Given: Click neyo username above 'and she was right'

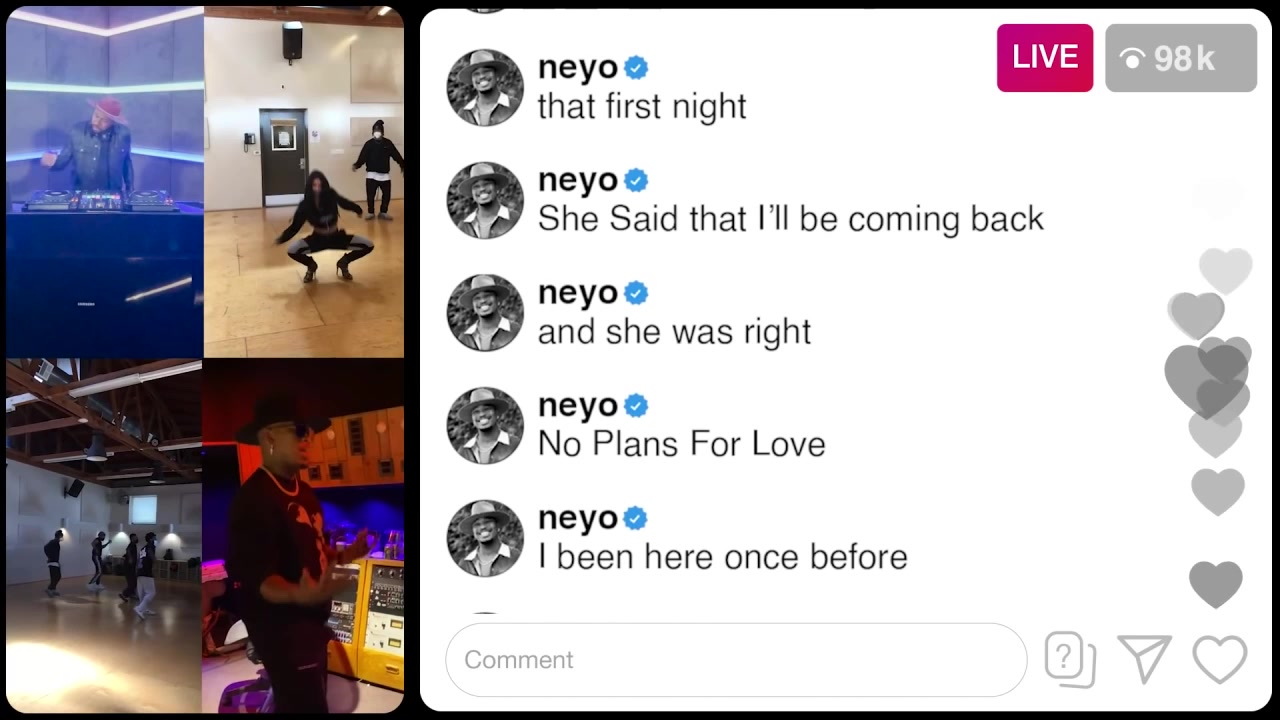Looking at the screenshot, I should pos(578,294).
